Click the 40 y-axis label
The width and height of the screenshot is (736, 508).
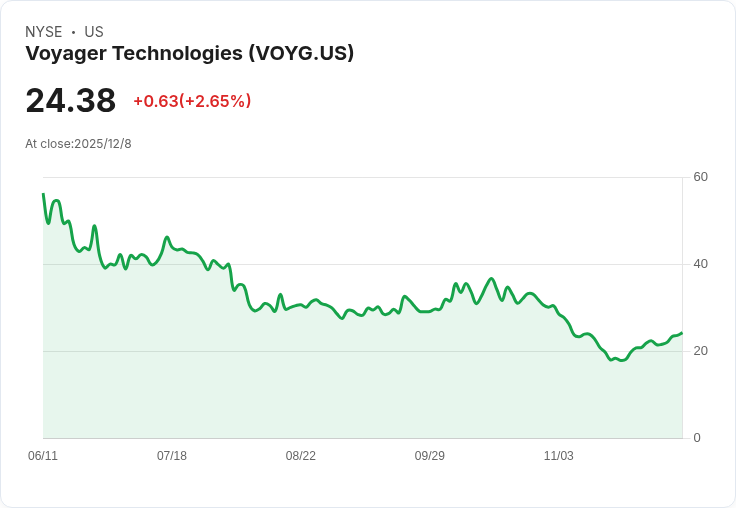(700, 264)
